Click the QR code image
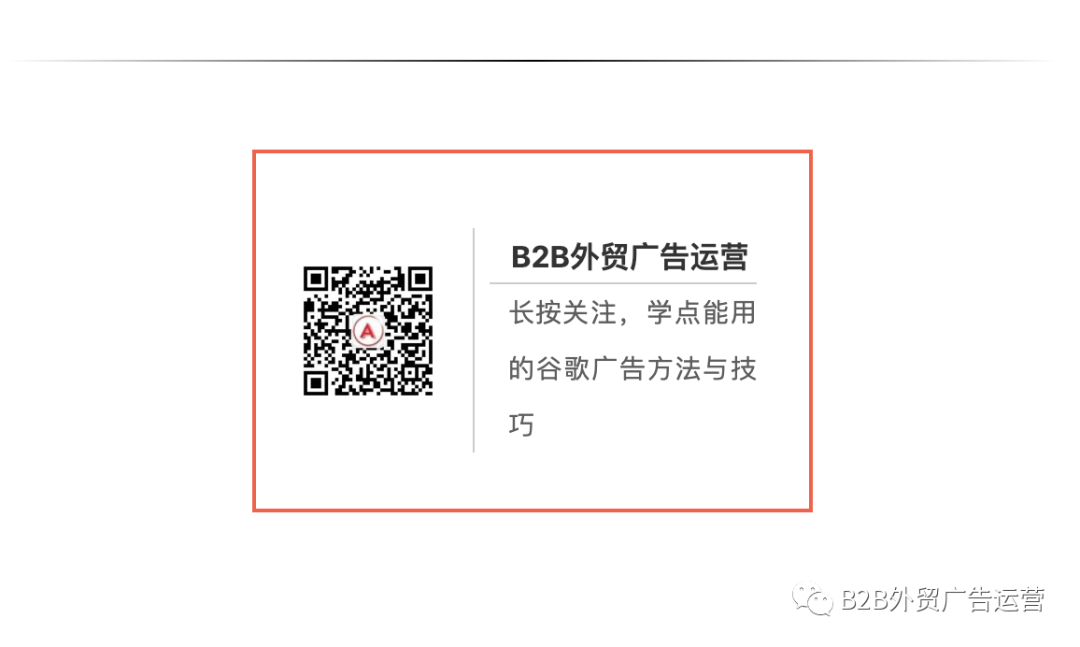1080x647 pixels. (x=368, y=331)
